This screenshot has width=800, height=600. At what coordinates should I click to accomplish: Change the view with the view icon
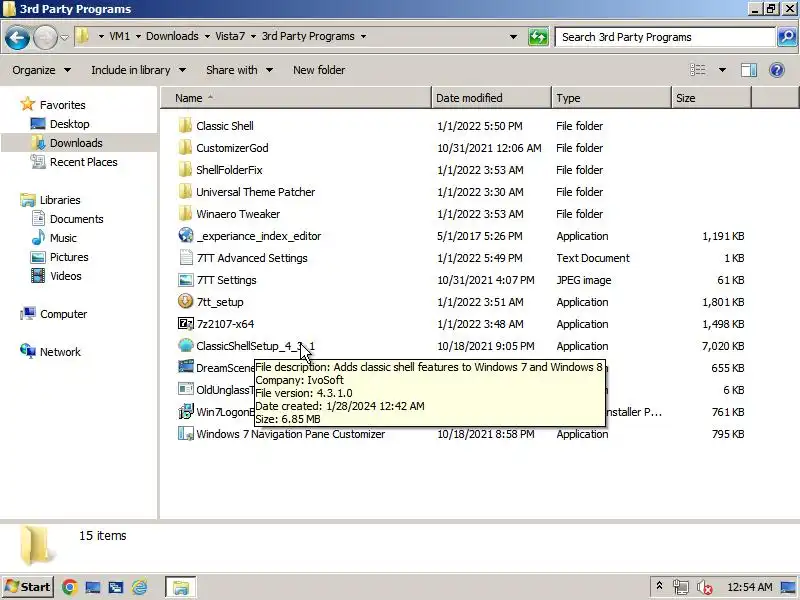[698, 70]
